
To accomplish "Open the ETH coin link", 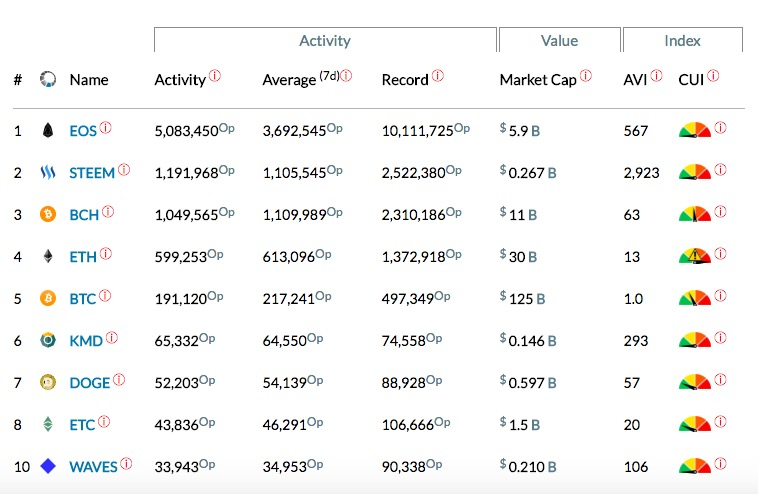I will [x=83, y=257].
